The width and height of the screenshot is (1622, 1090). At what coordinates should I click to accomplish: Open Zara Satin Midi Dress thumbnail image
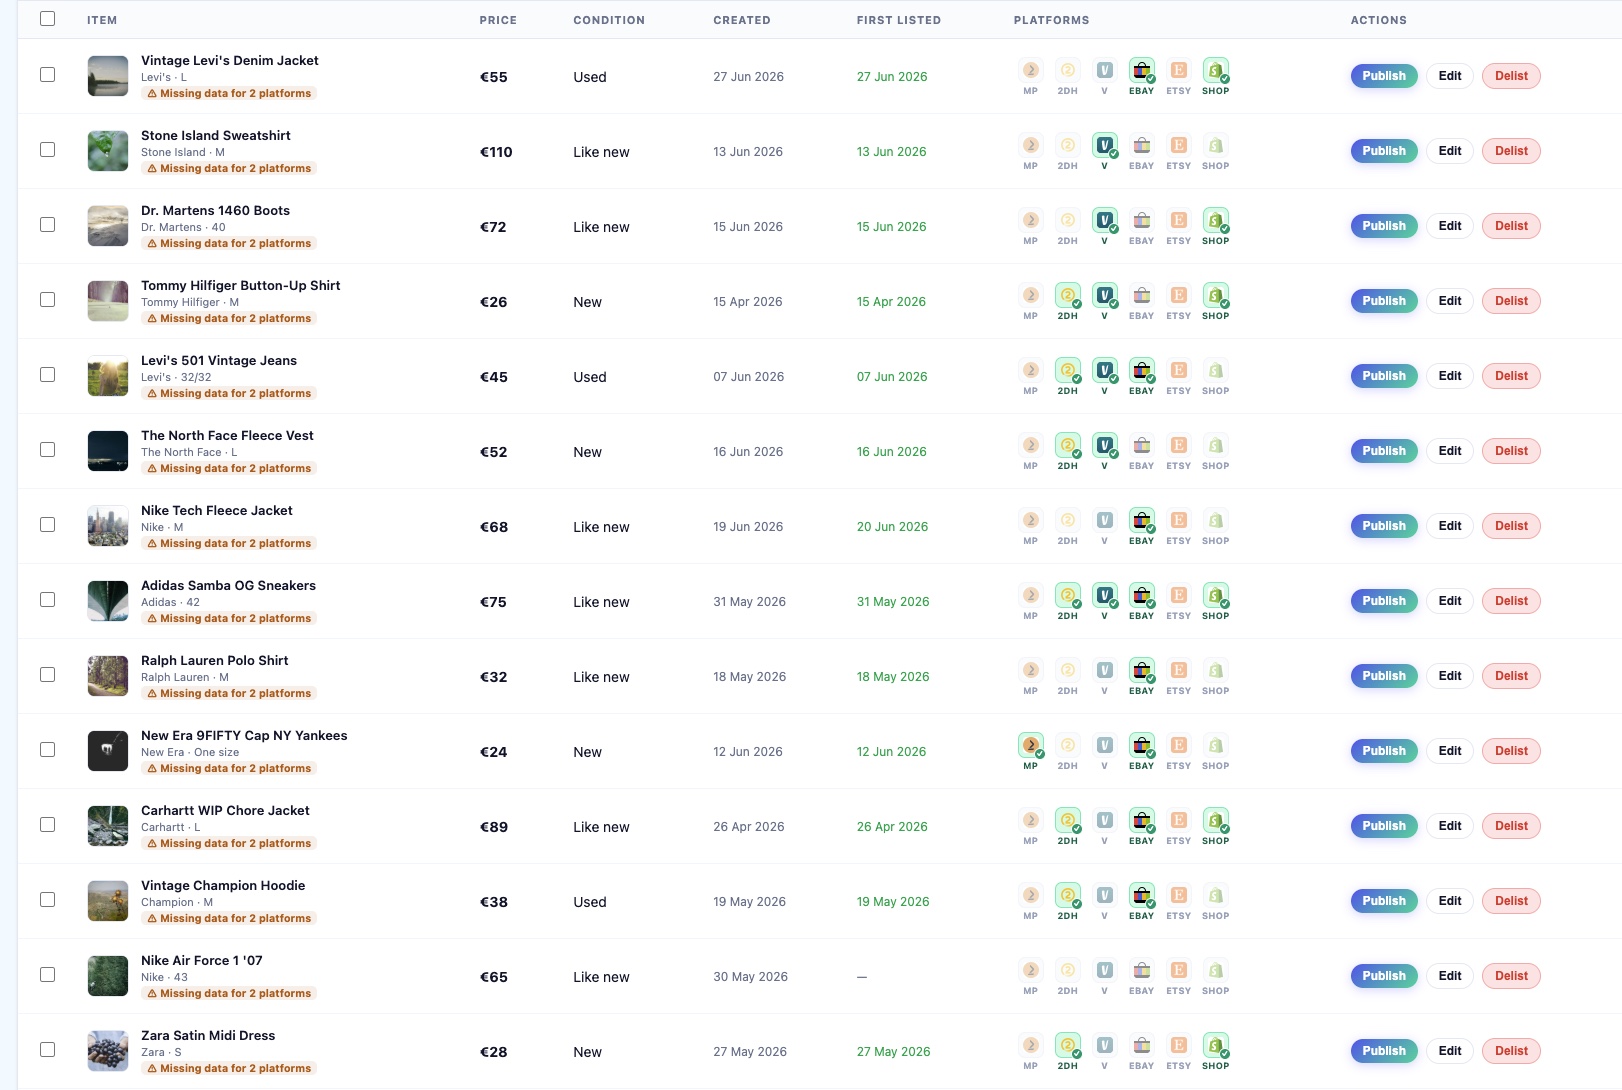[108, 1051]
